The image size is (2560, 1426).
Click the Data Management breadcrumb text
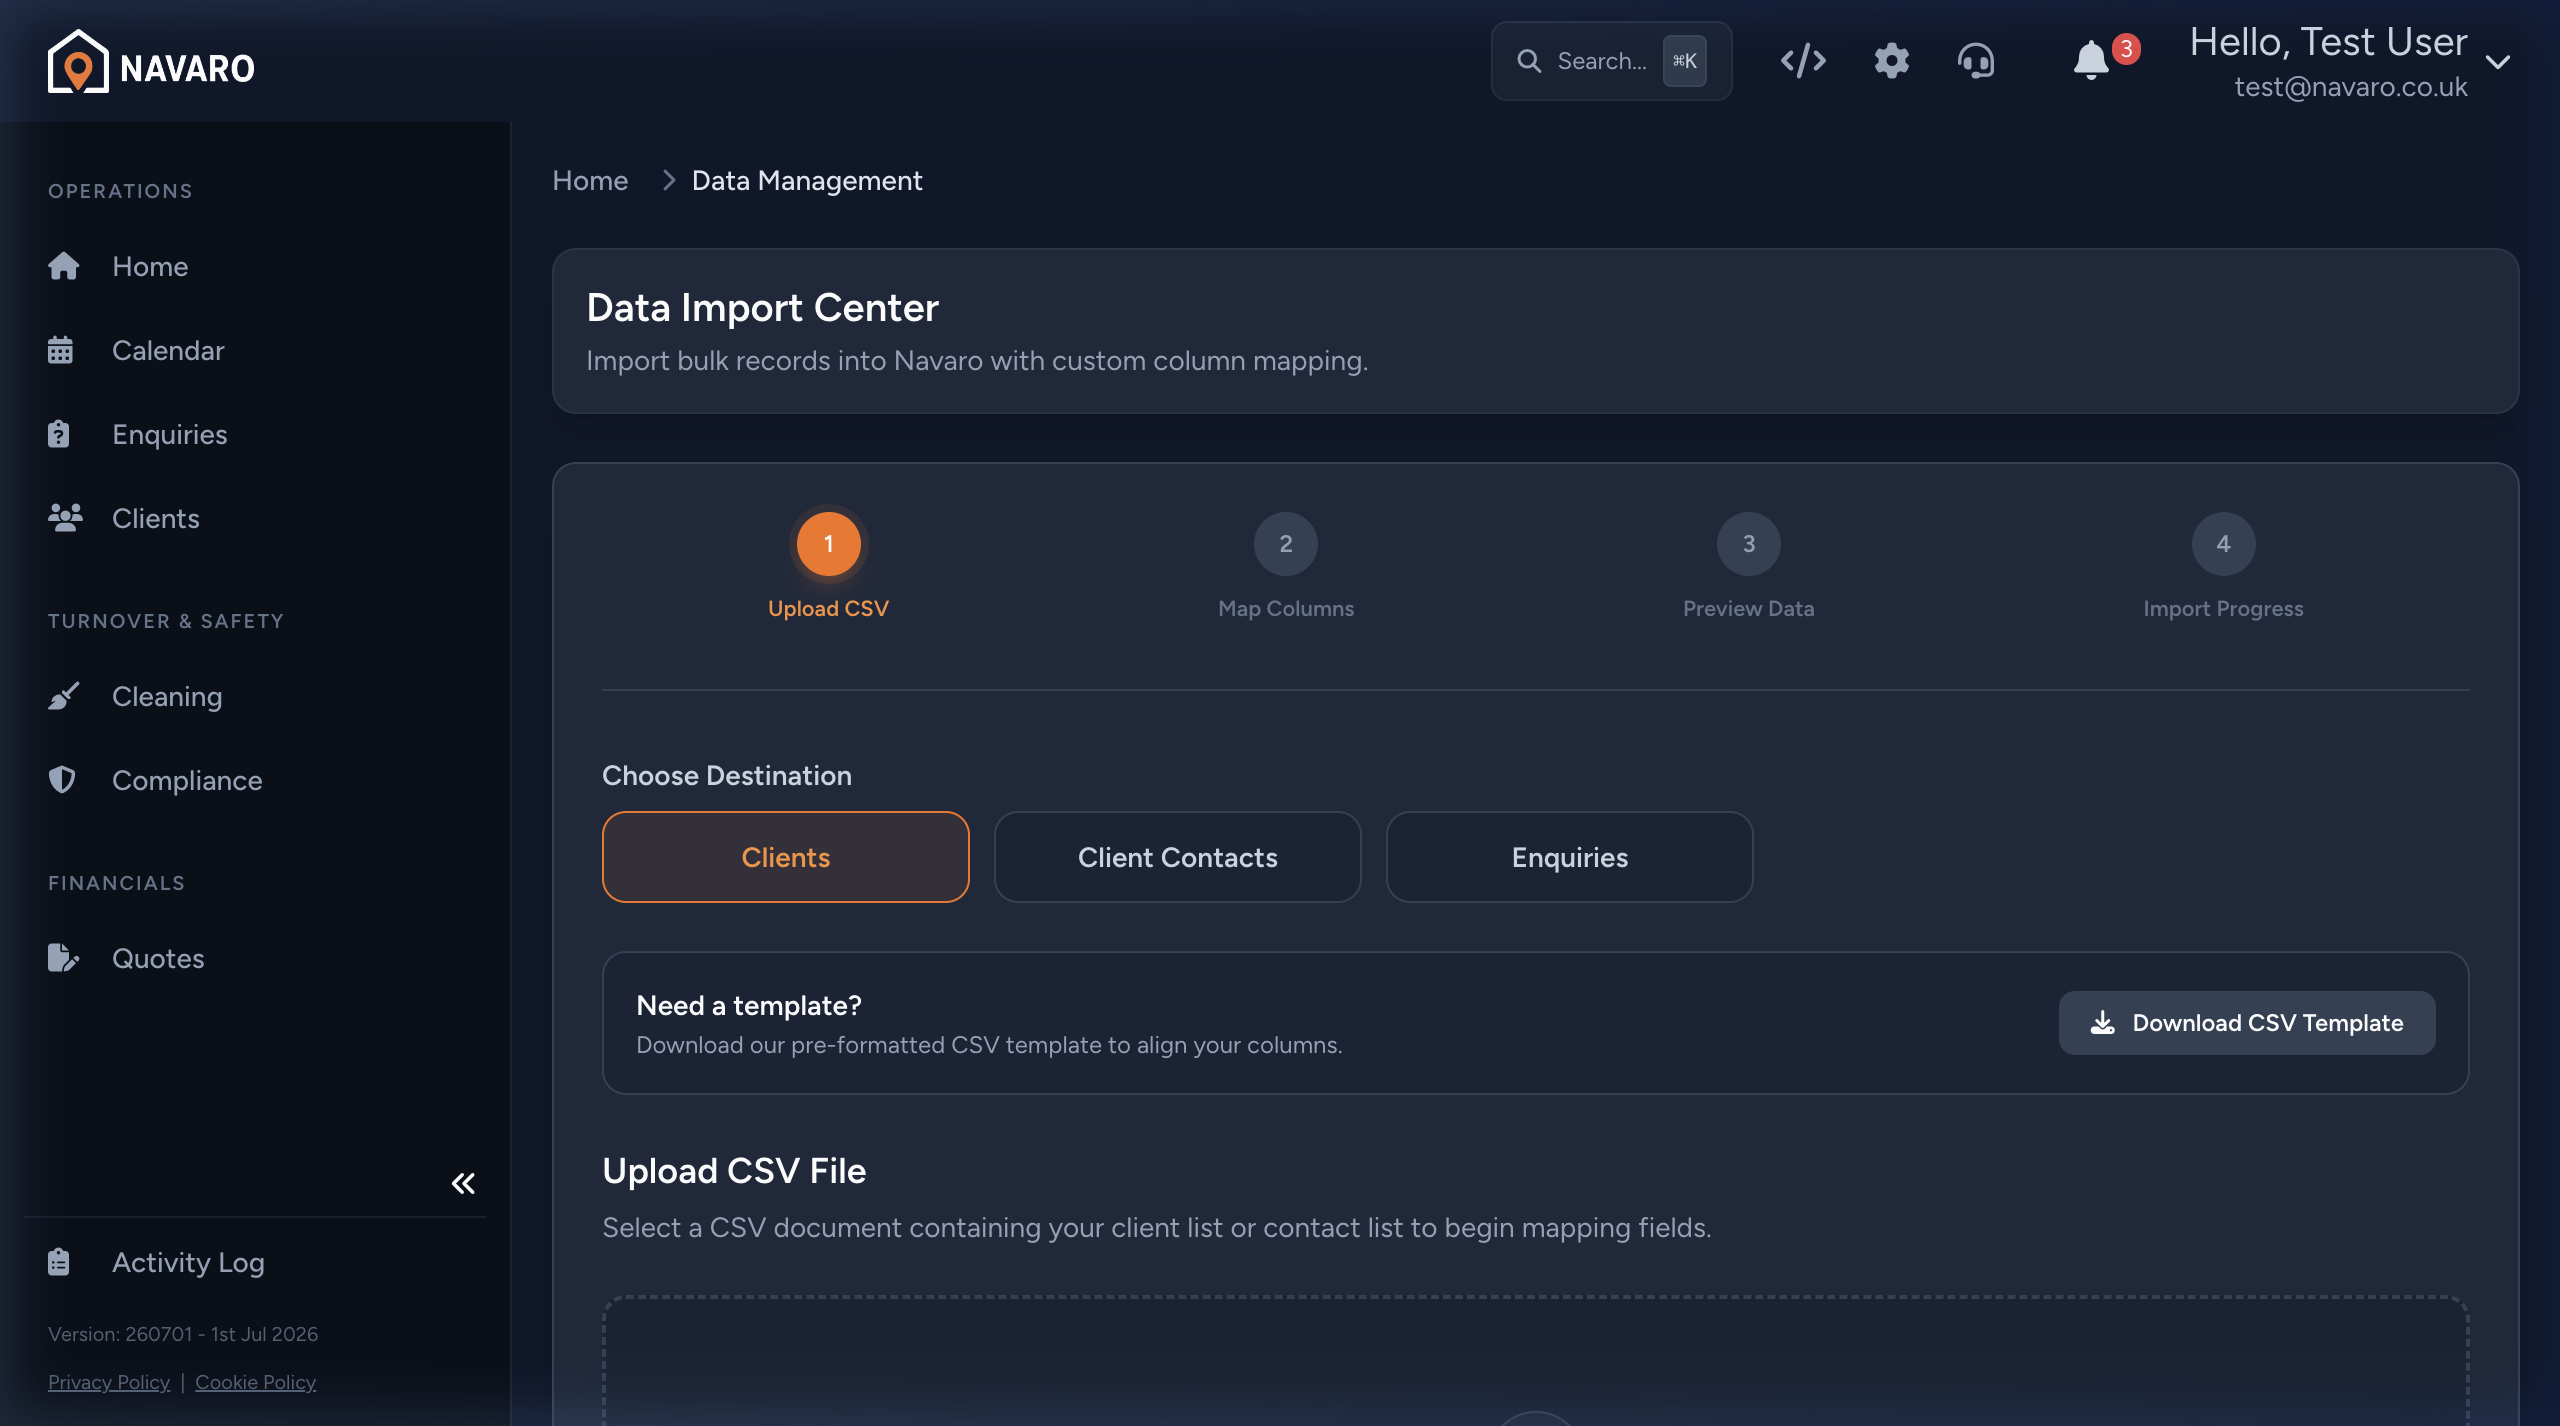(807, 180)
